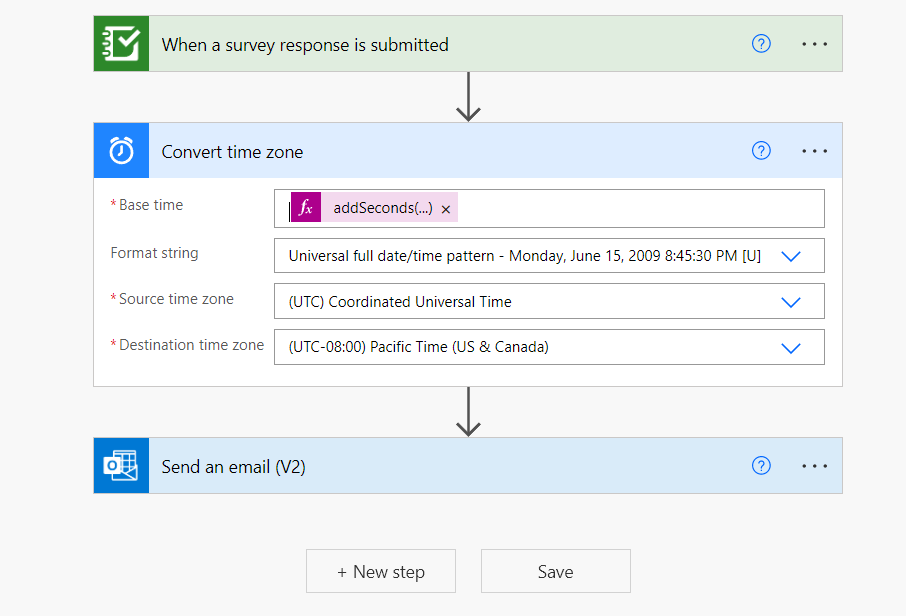Image resolution: width=906 pixels, height=616 pixels.
Task: Open help for Convert time zone
Action: pos(761,151)
